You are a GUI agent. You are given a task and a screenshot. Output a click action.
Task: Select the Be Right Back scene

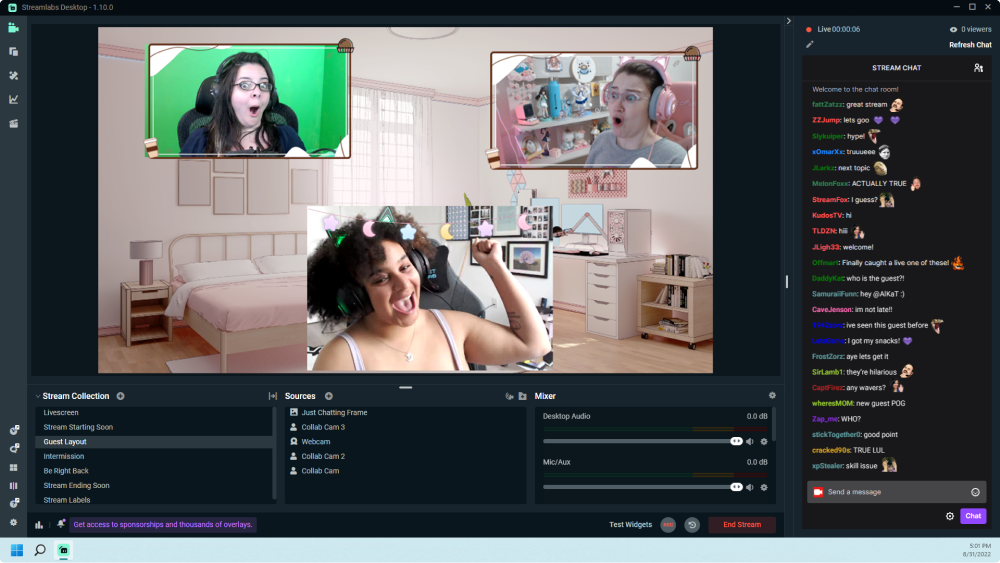(154, 471)
